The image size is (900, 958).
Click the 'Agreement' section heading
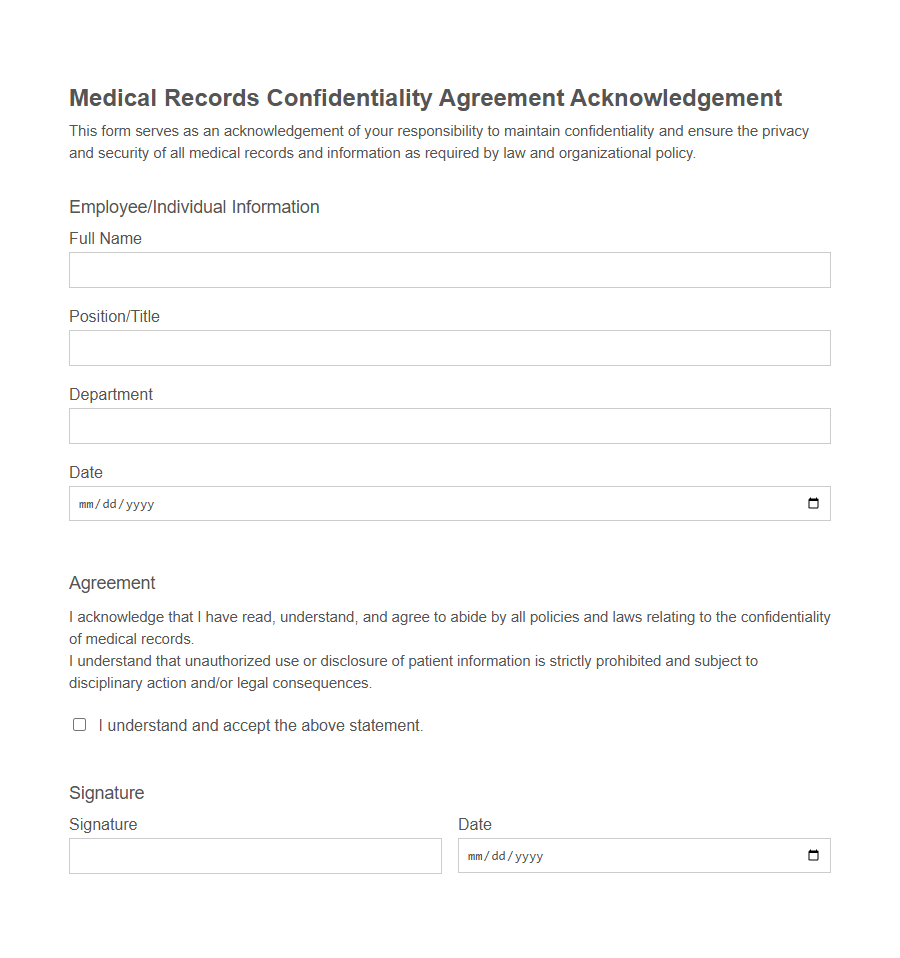[x=112, y=583]
